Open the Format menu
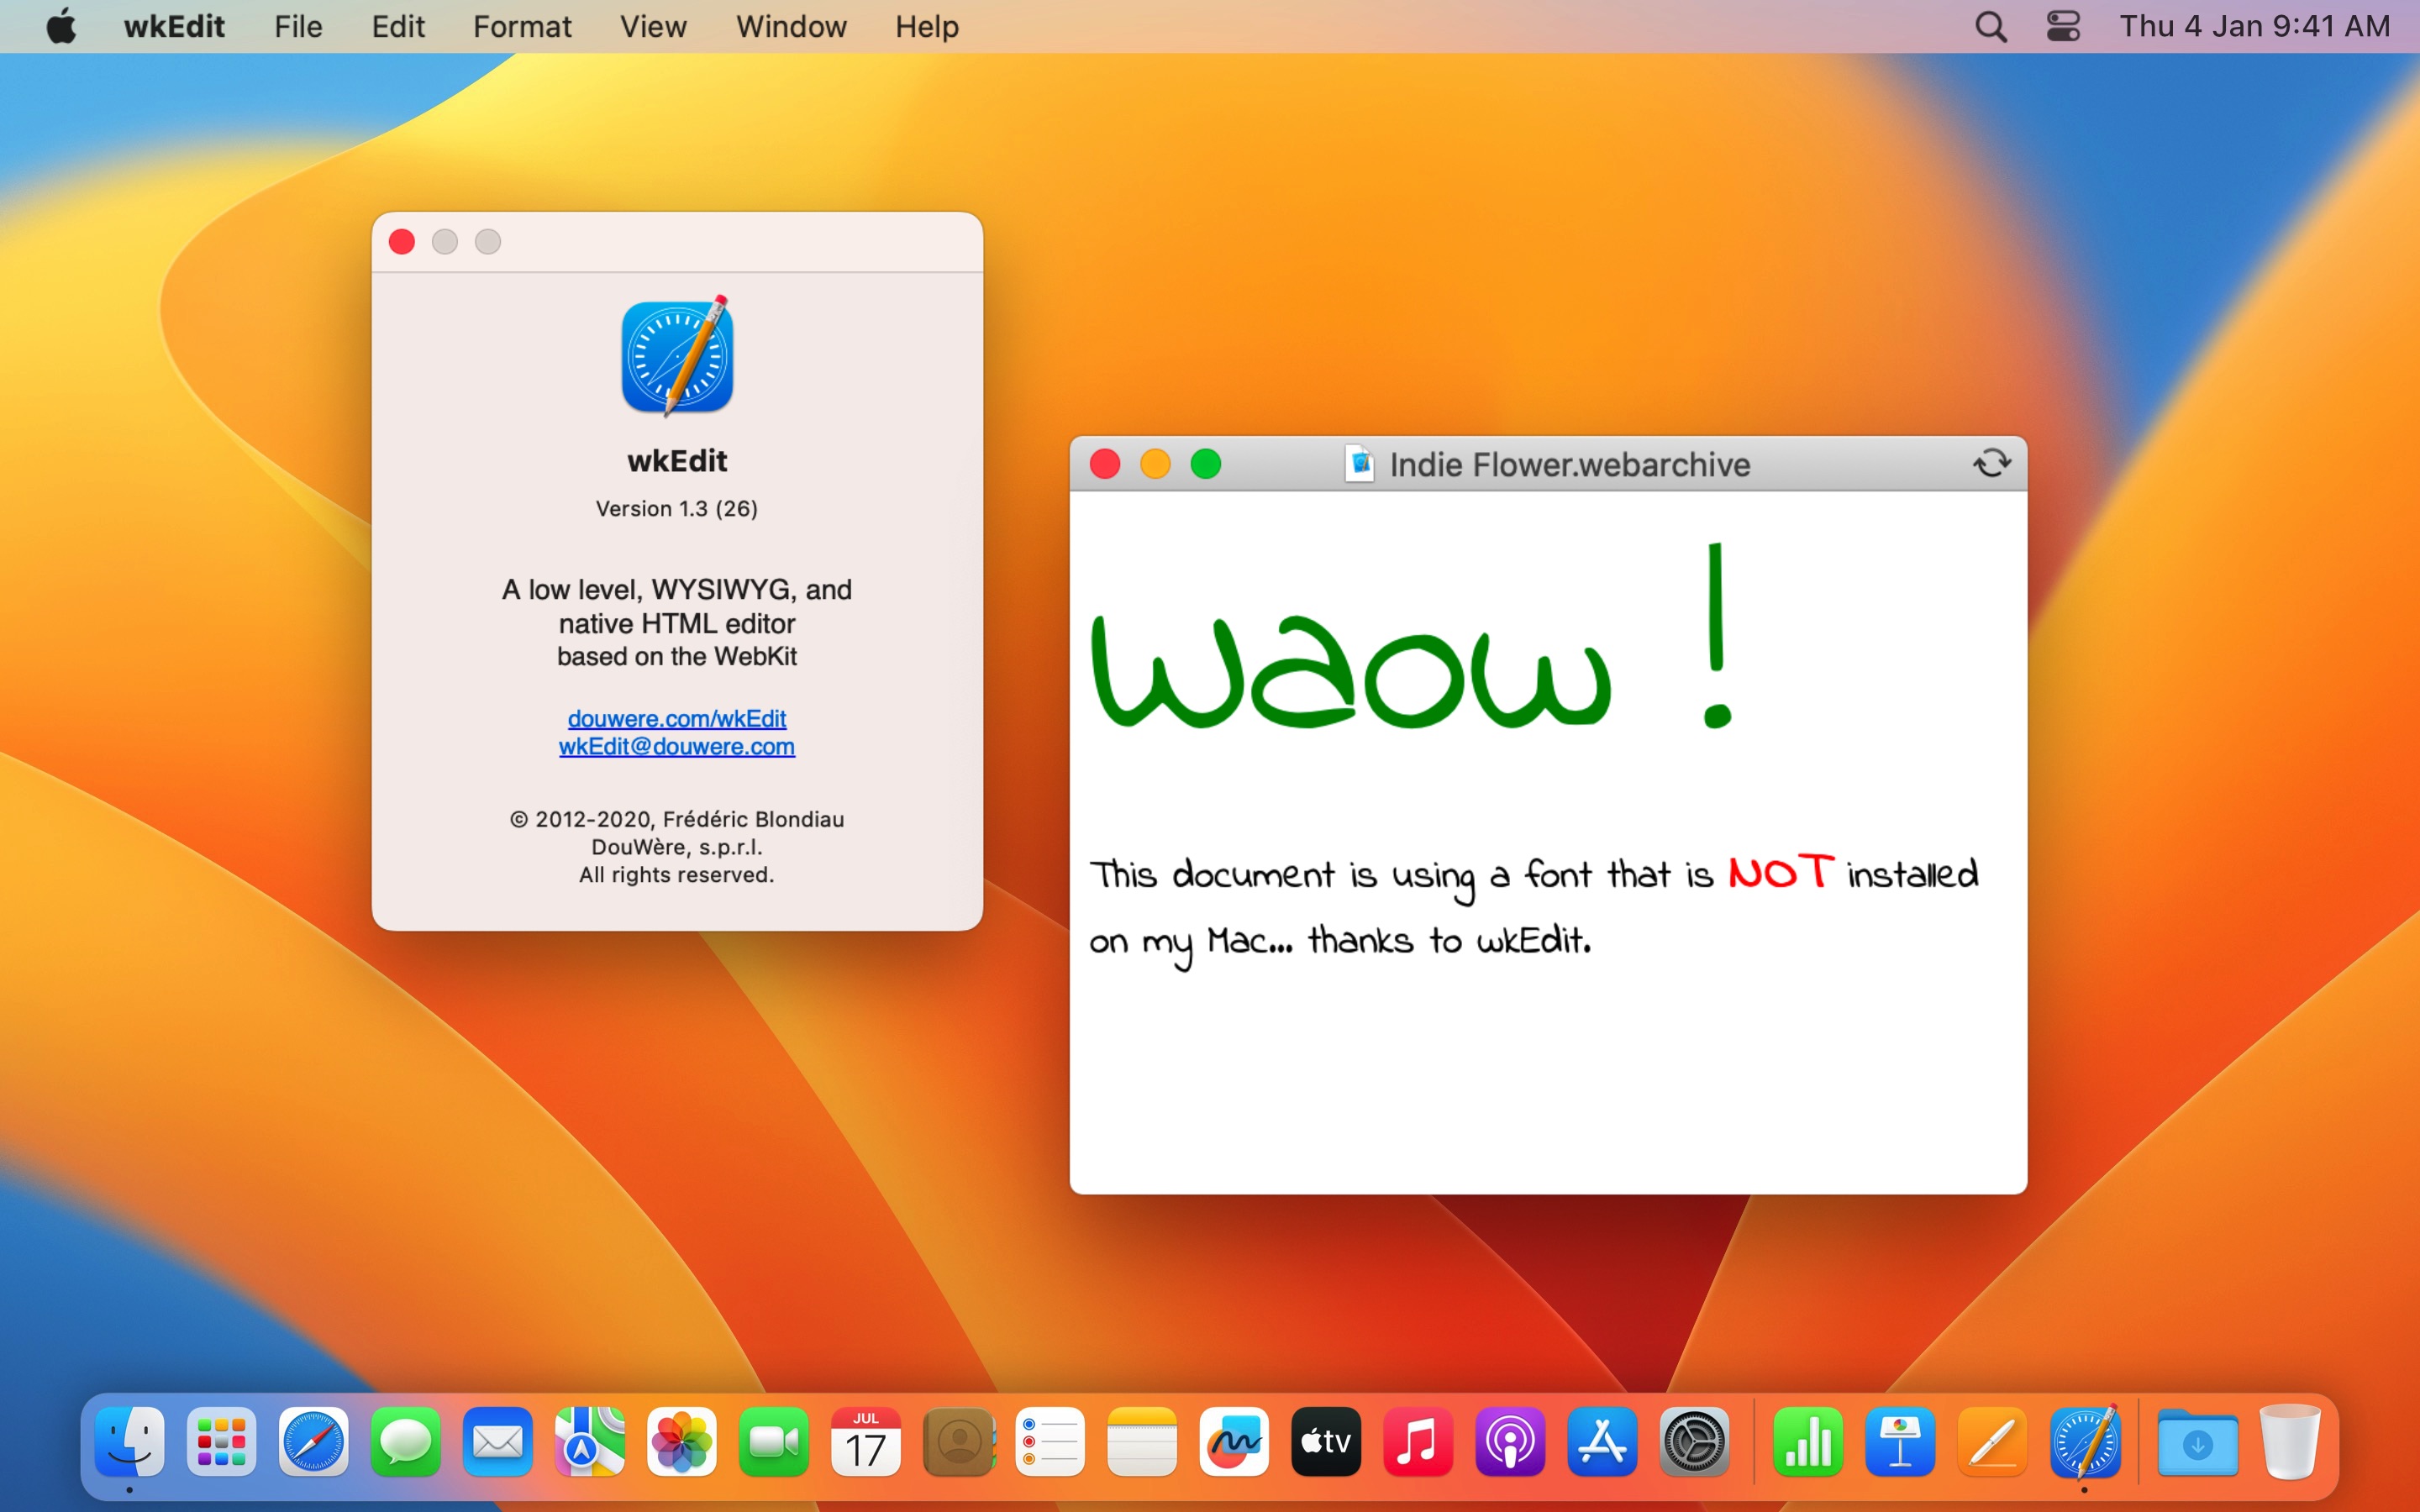Image resolution: width=2420 pixels, height=1512 pixels. [522, 26]
